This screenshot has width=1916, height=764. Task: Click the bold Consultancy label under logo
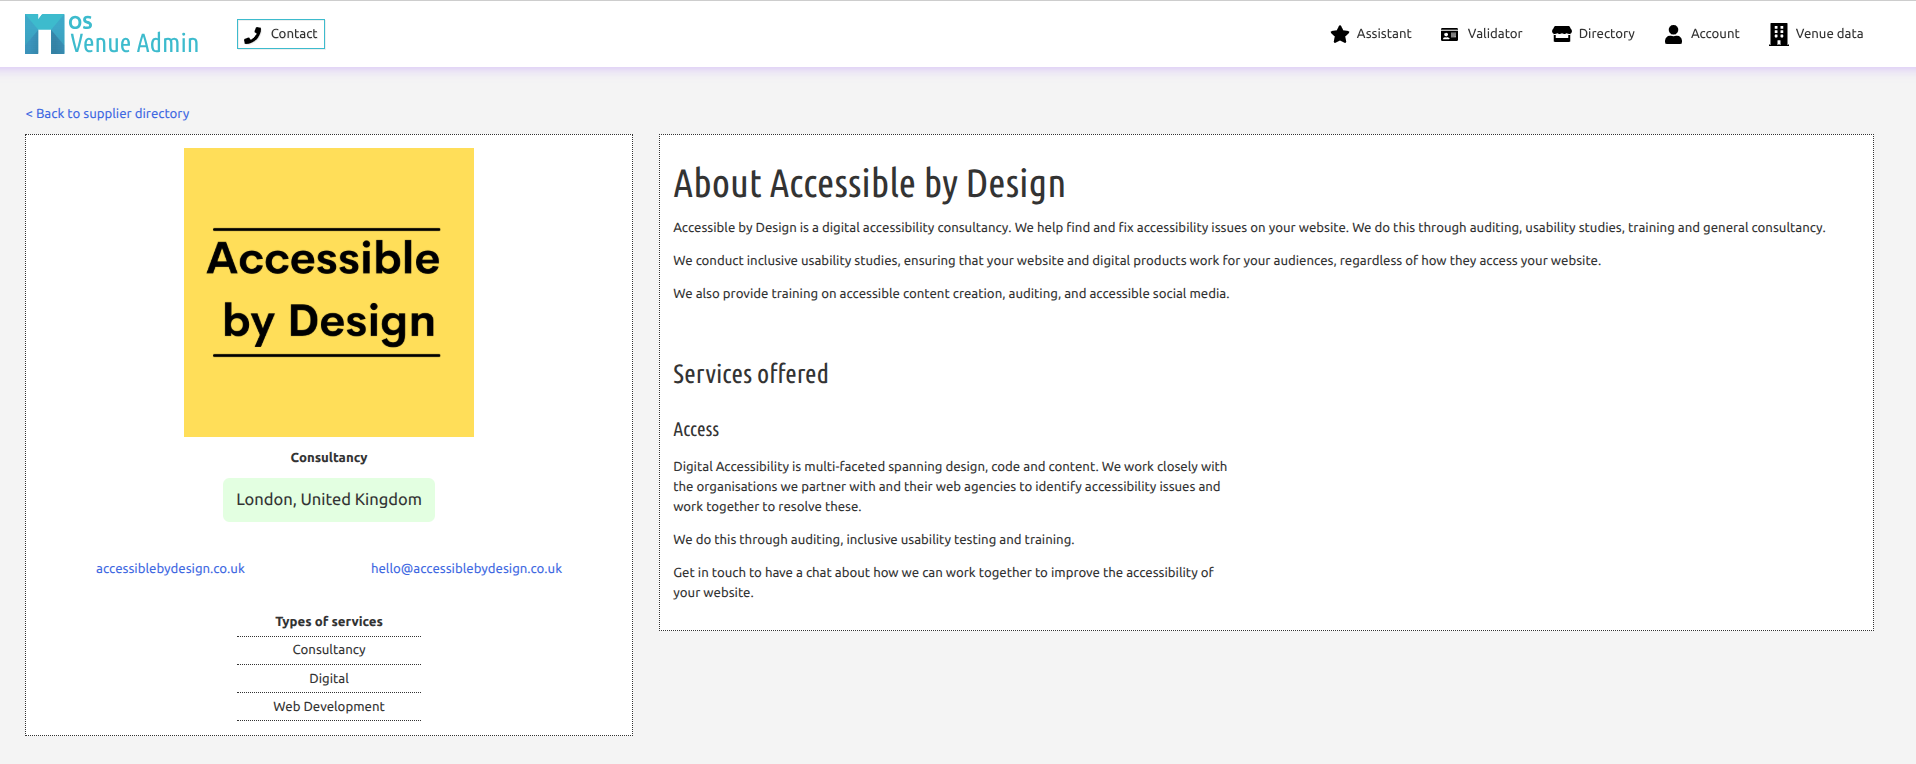(x=329, y=458)
